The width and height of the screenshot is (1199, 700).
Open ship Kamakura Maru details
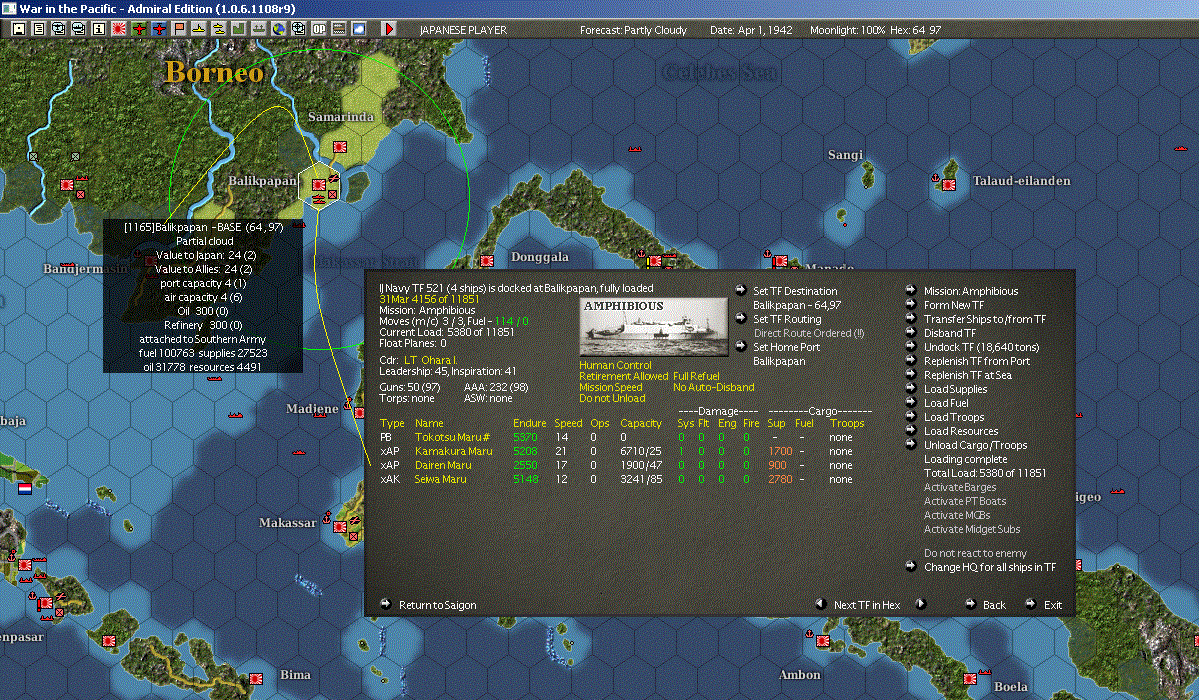(453, 451)
